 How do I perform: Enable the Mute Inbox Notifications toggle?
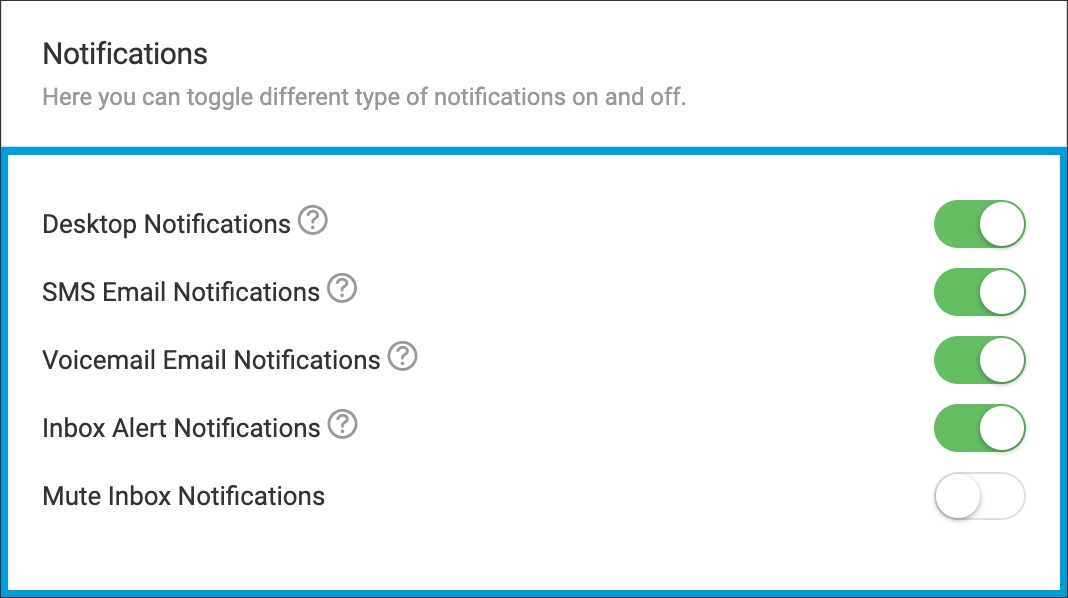979,496
